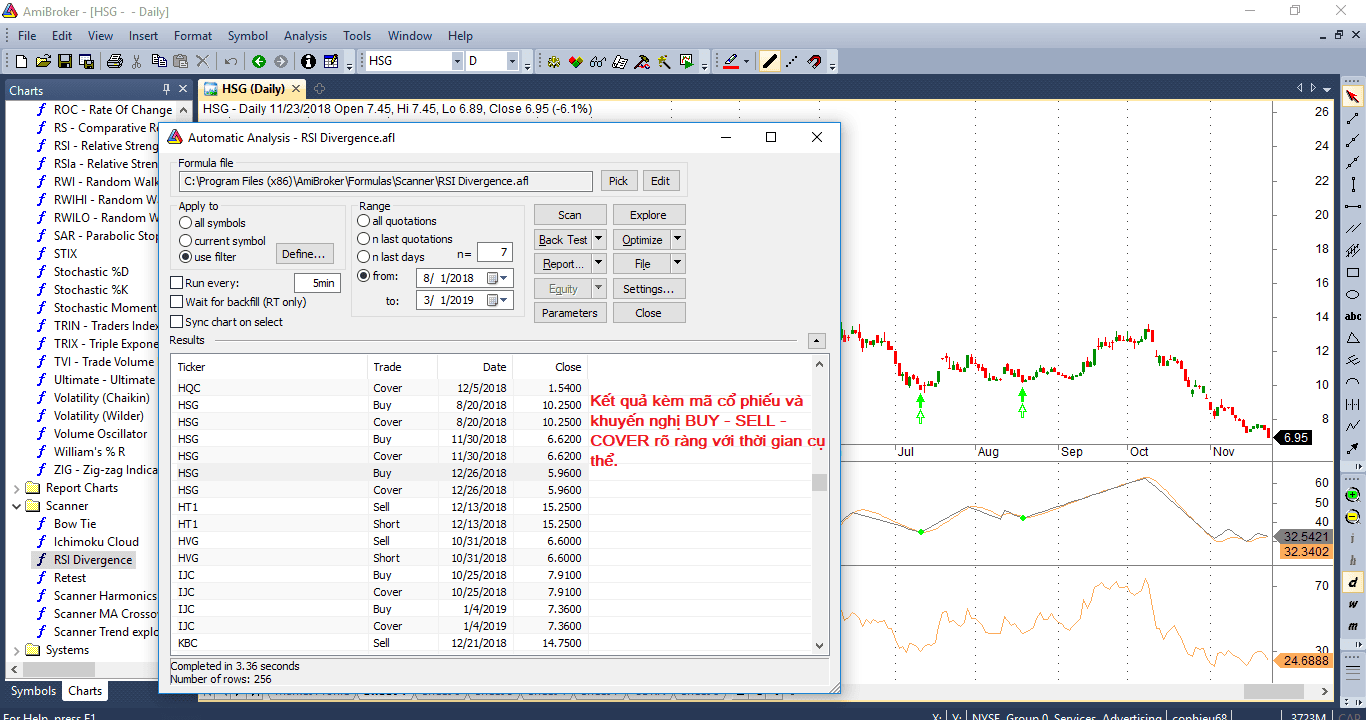Viewport: 1366px width, 720px height.
Task: Open a file with the folder icon
Action: click(45, 62)
